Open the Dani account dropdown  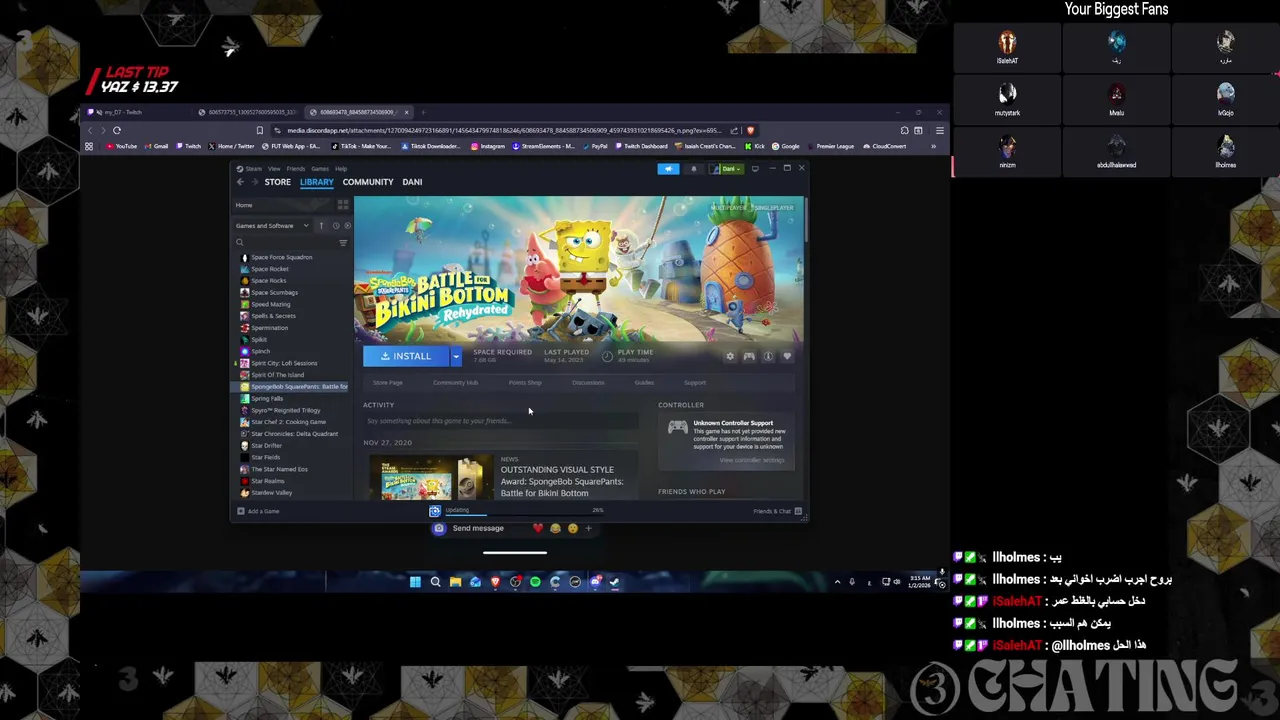727,169
